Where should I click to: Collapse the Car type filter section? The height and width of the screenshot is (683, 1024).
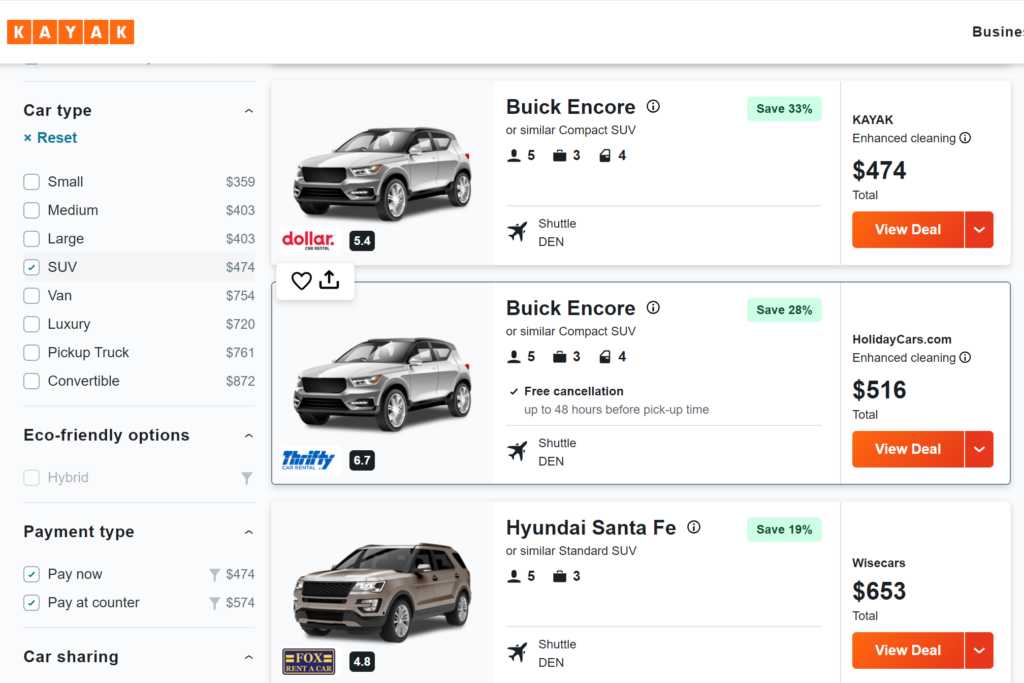pos(249,111)
